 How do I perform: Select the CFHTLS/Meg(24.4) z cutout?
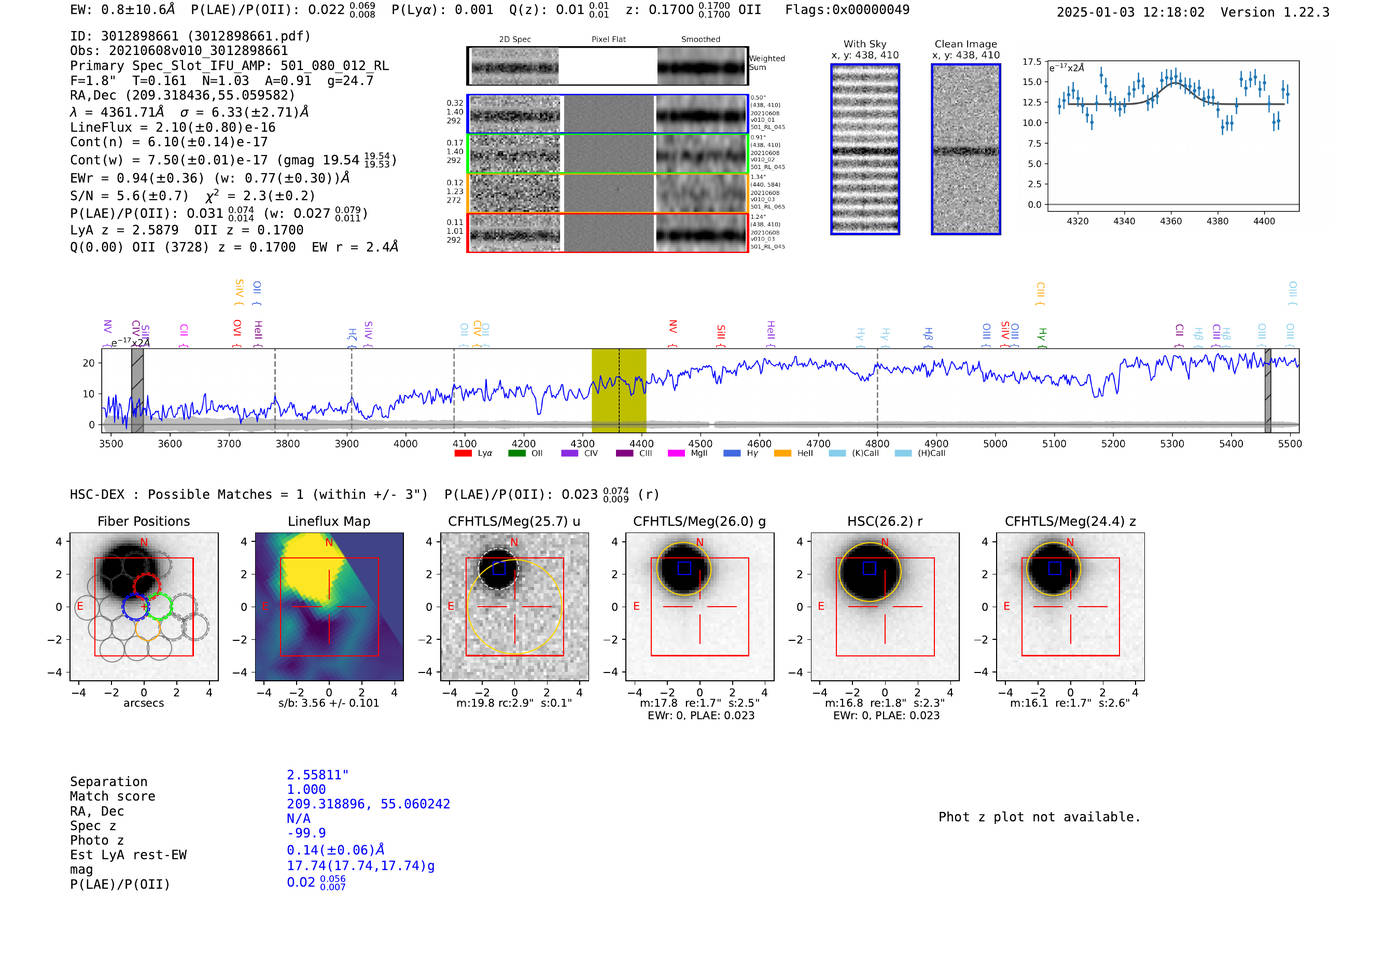click(1070, 606)
